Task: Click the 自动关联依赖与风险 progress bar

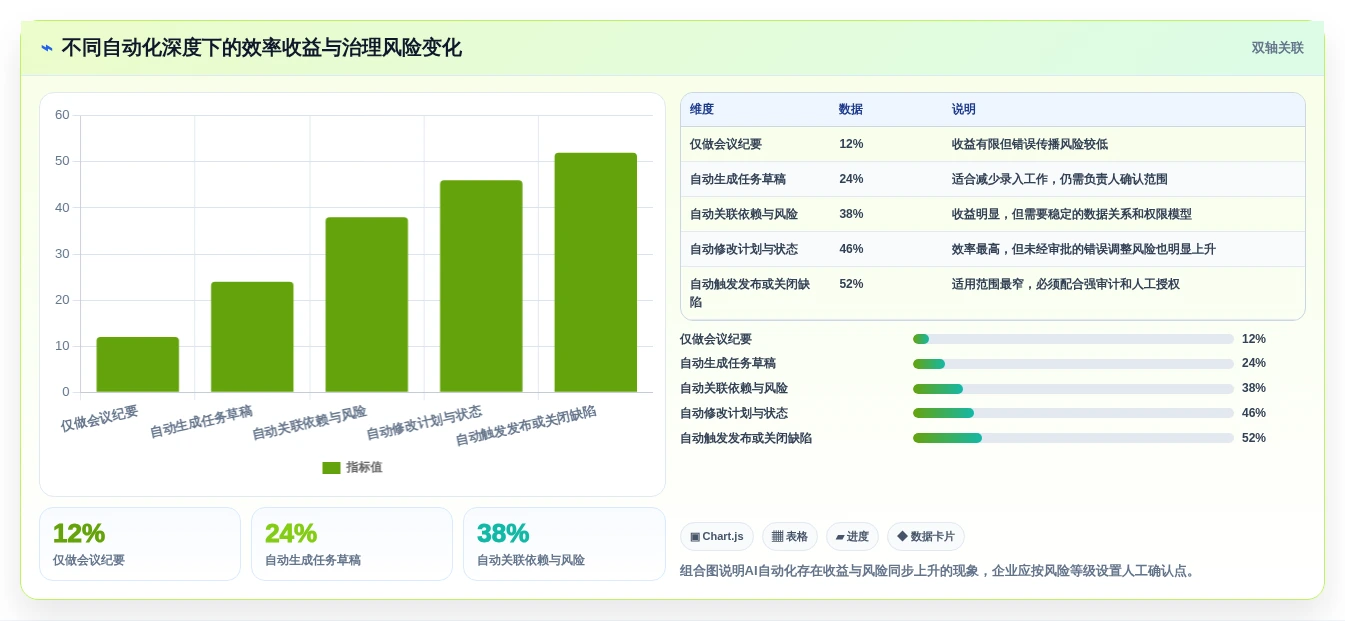Action: tap(1073, 388)
